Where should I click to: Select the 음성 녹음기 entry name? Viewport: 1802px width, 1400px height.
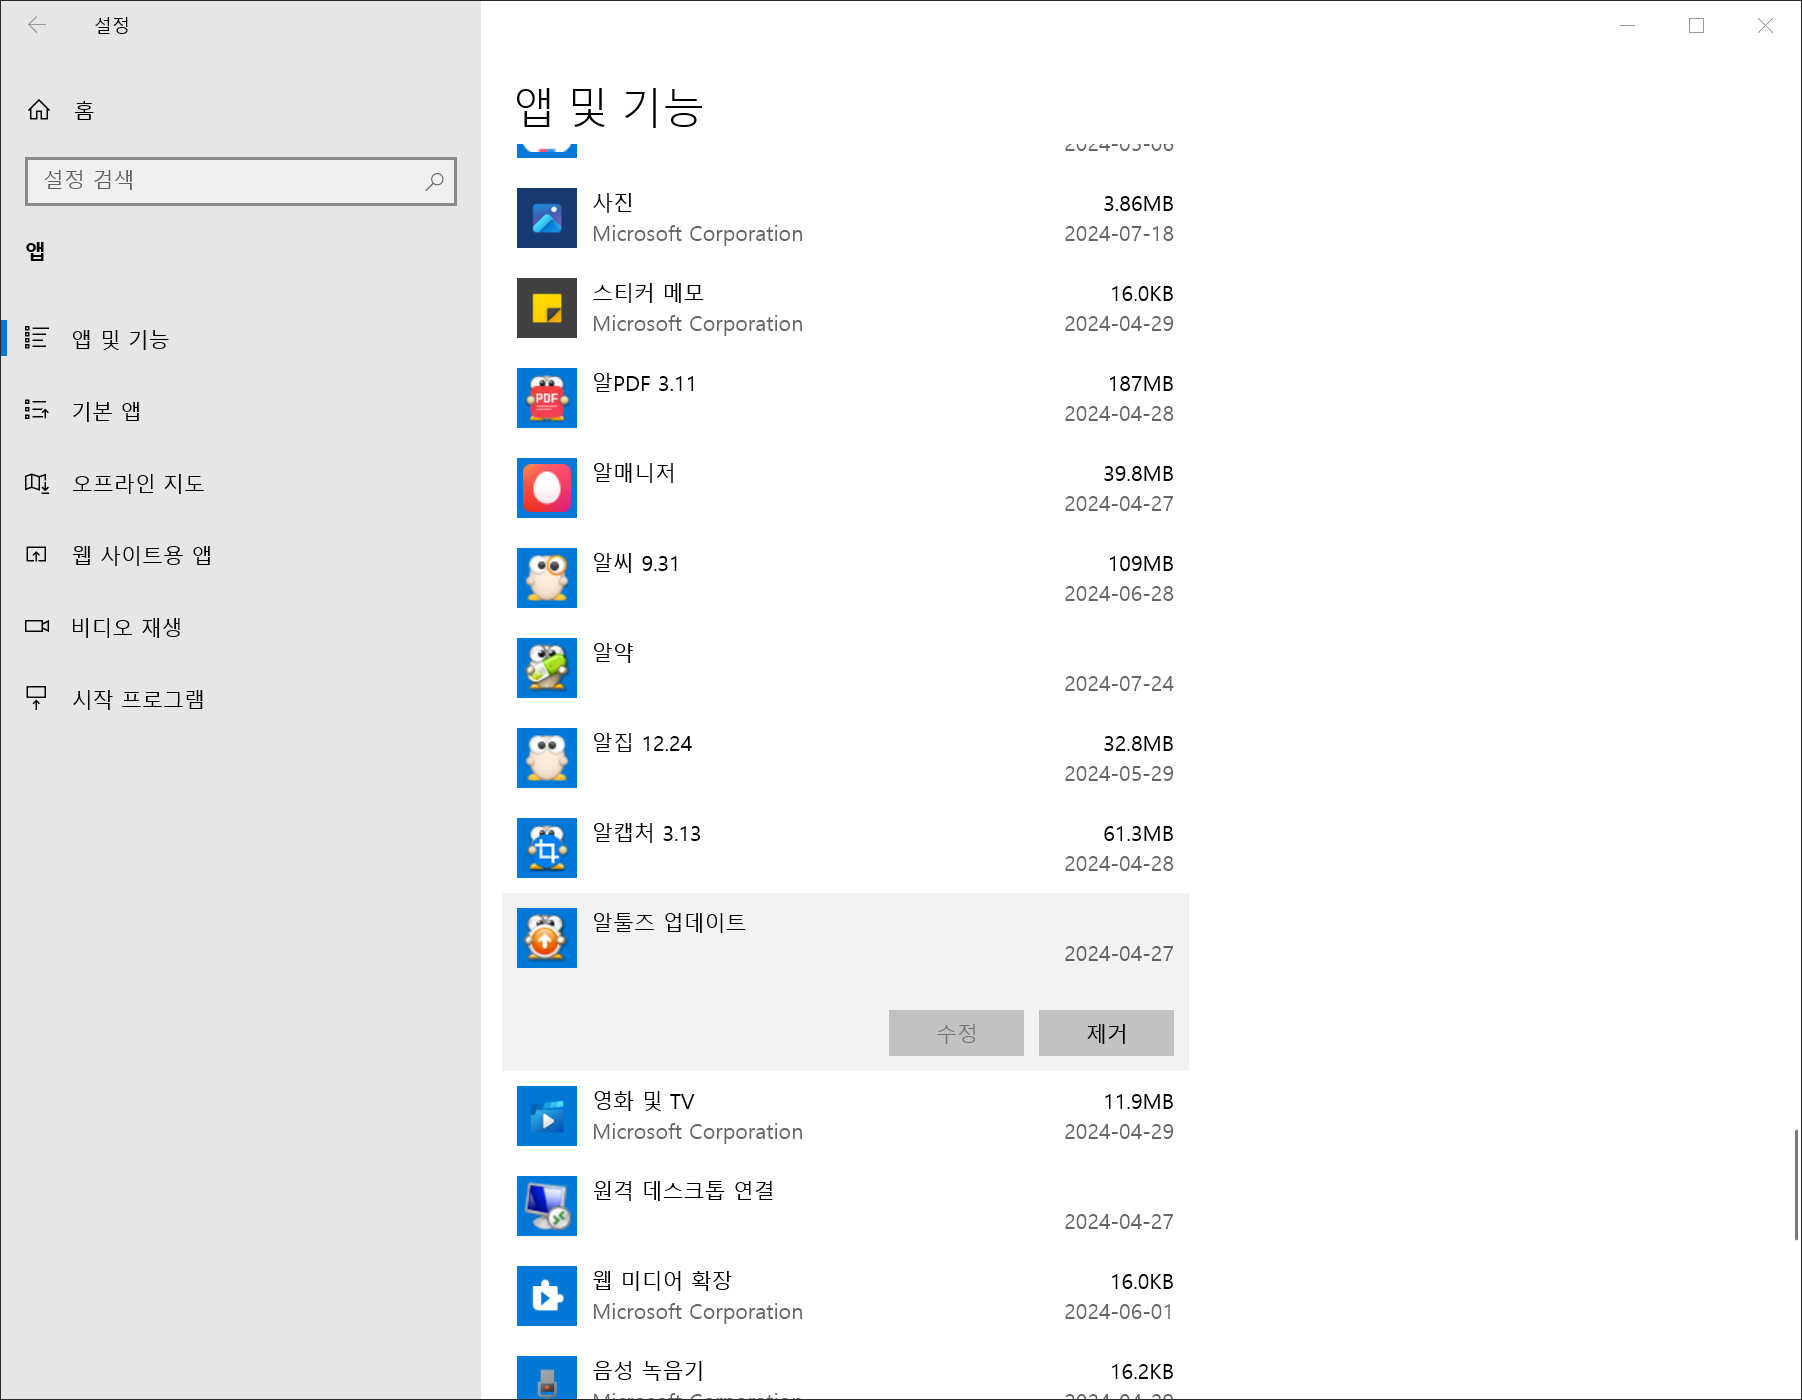pos(648,1371)
